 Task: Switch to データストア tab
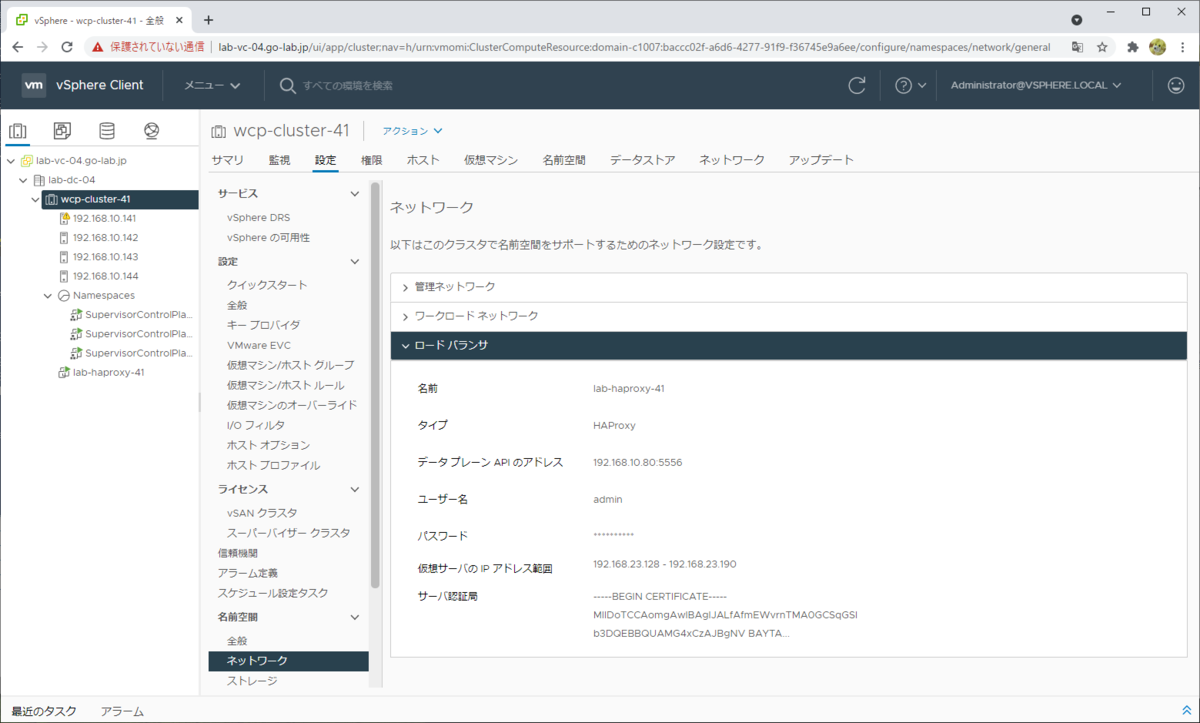(642, 160)
